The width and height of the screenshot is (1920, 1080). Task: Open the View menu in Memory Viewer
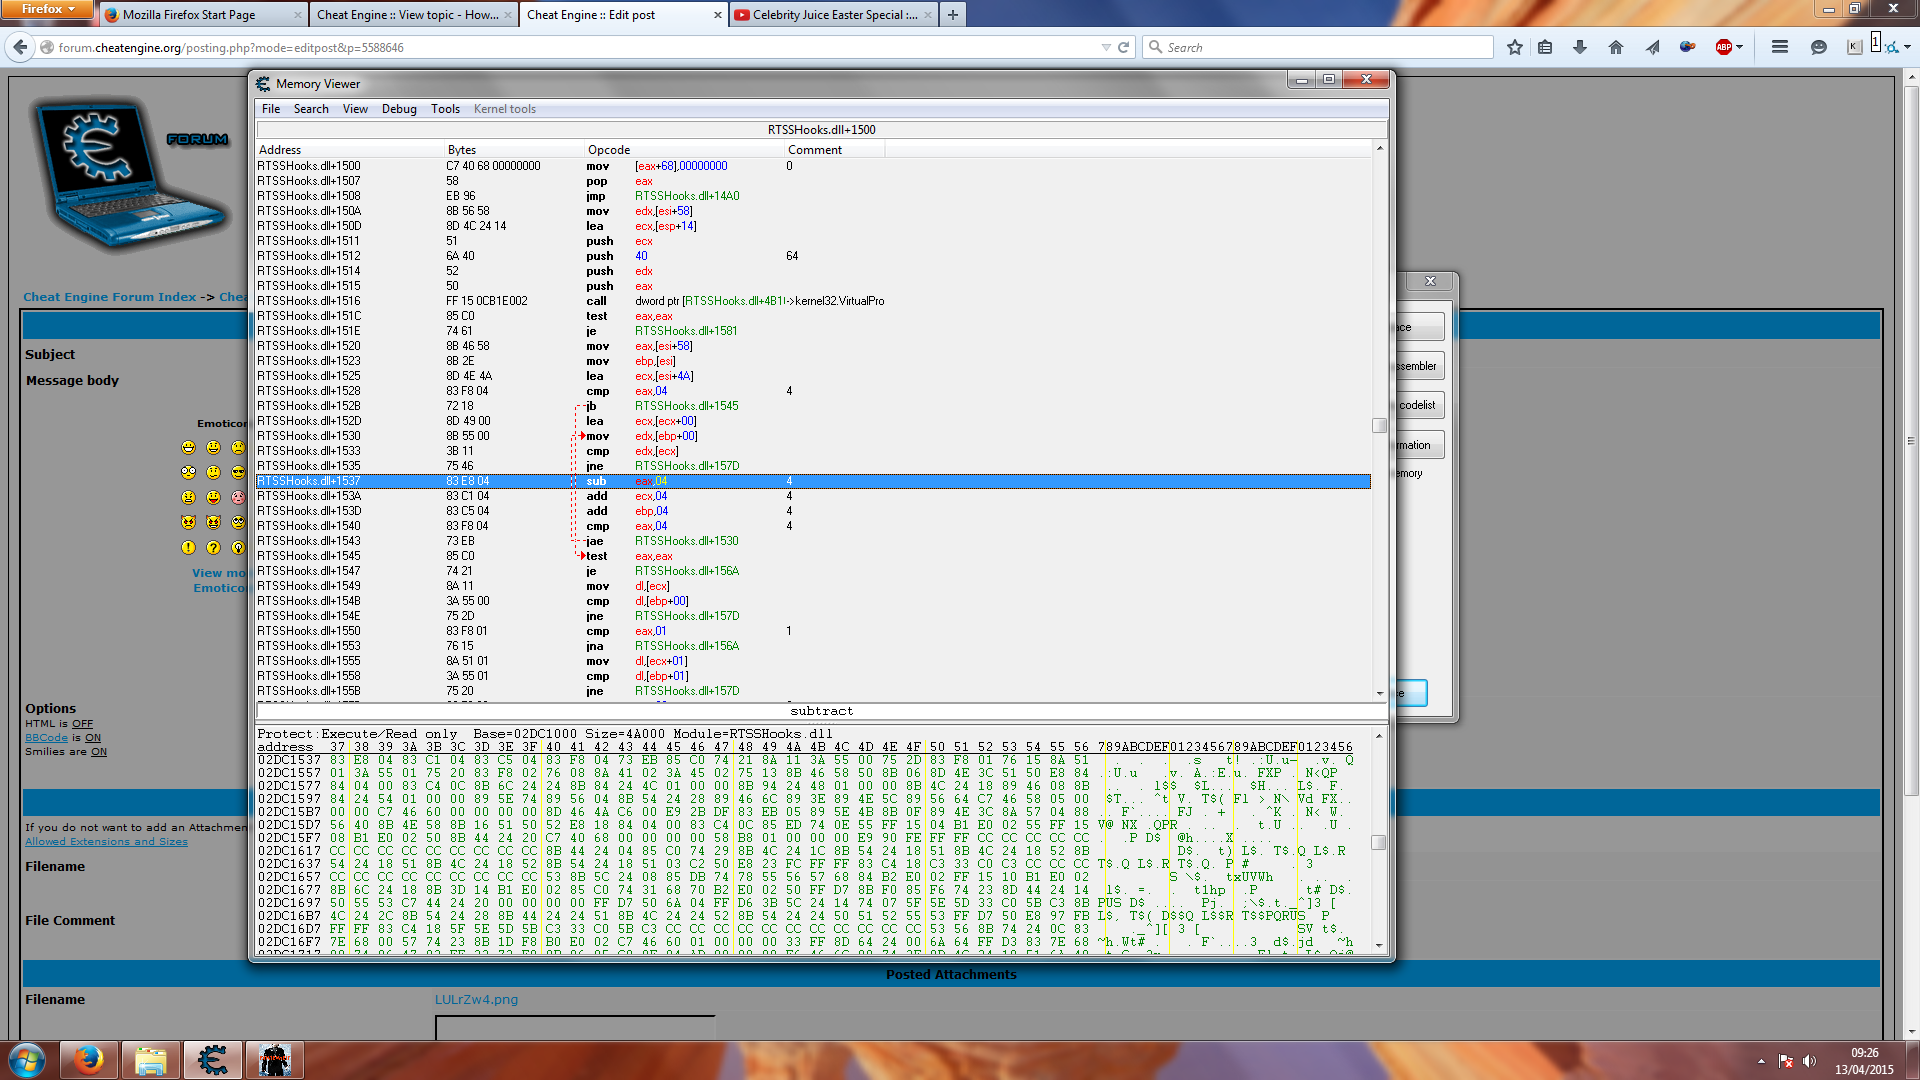coord(355,109)
